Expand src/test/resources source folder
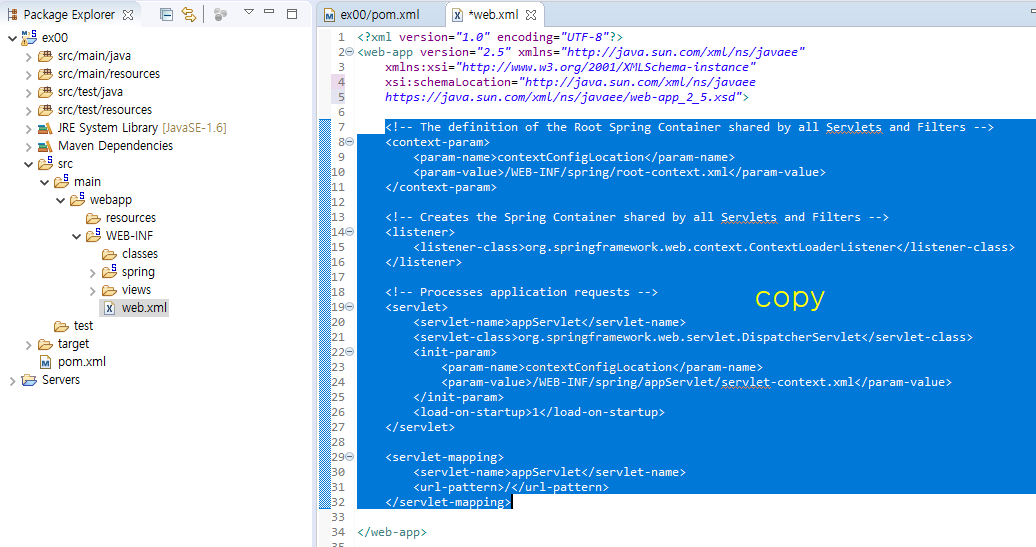The image size is (1036, 547). pyautogui.click(x=28, y=110)
